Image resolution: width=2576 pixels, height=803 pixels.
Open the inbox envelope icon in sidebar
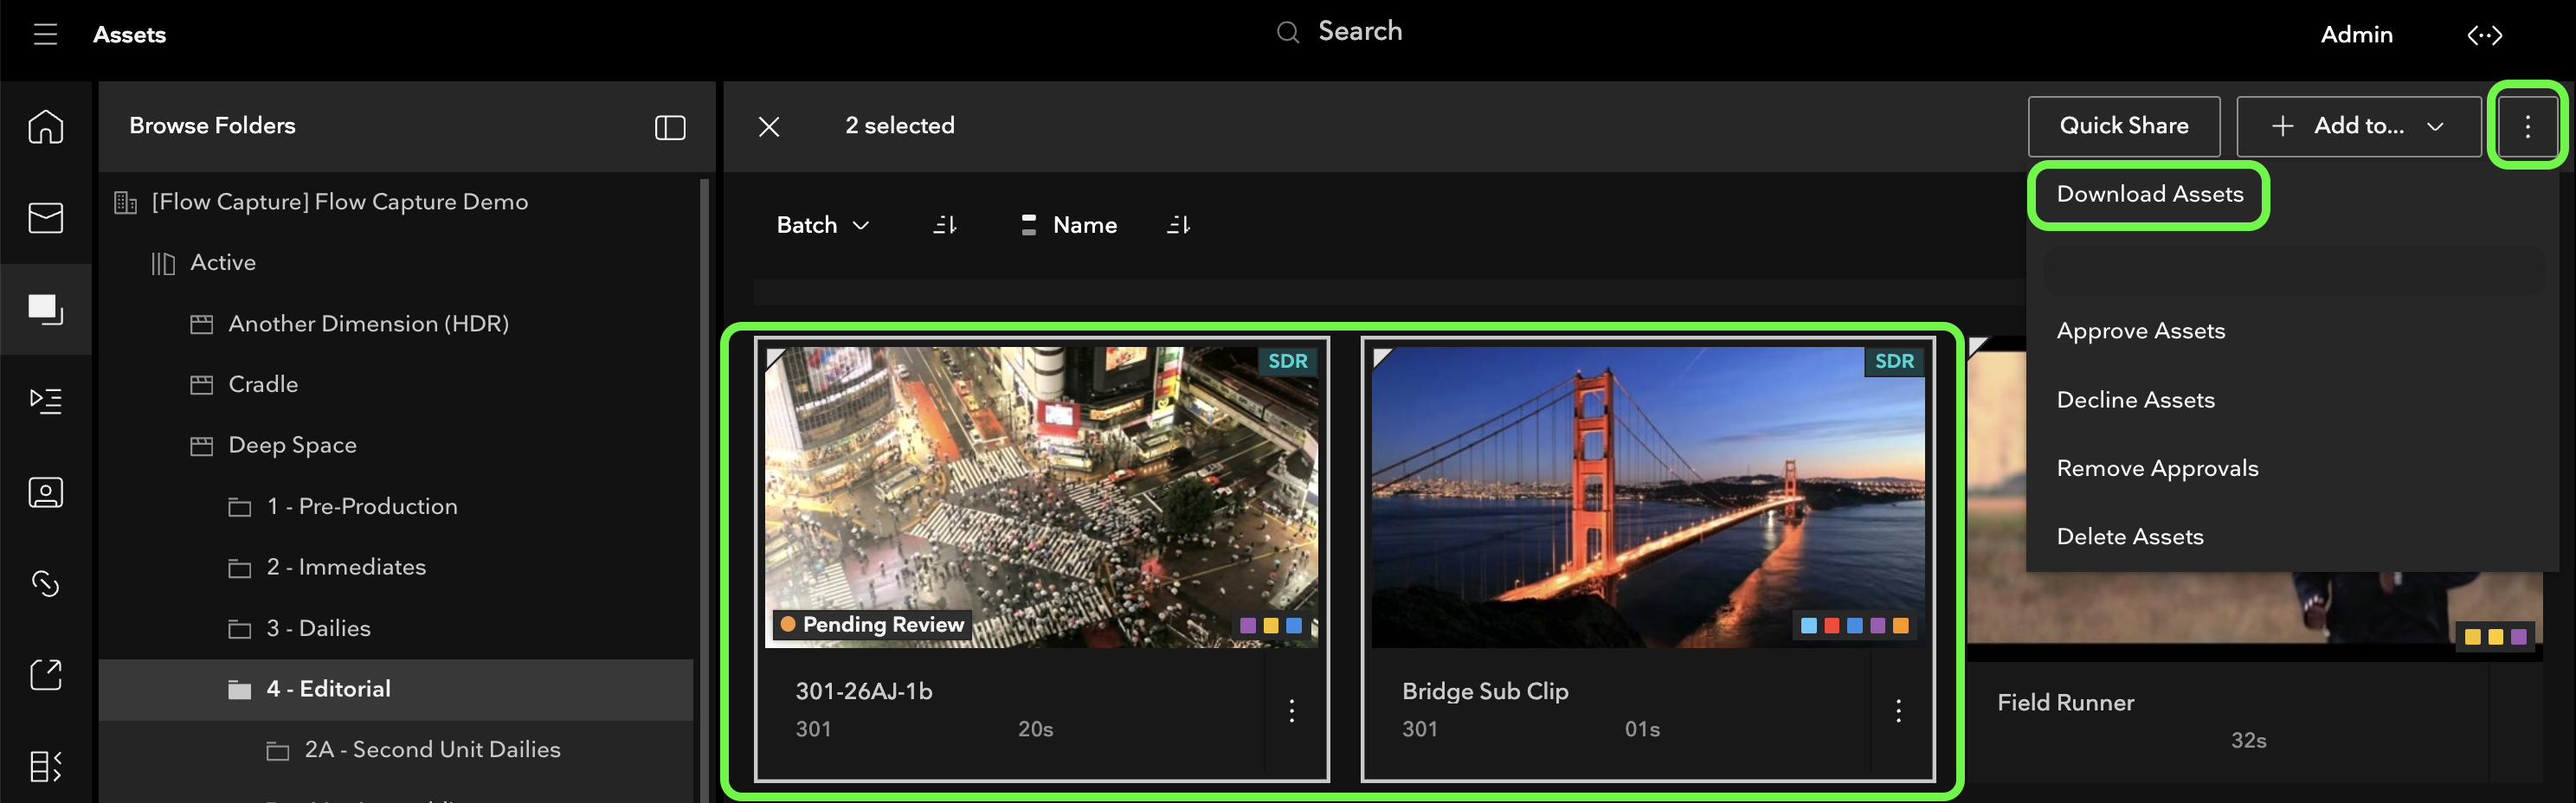[46, 218]
